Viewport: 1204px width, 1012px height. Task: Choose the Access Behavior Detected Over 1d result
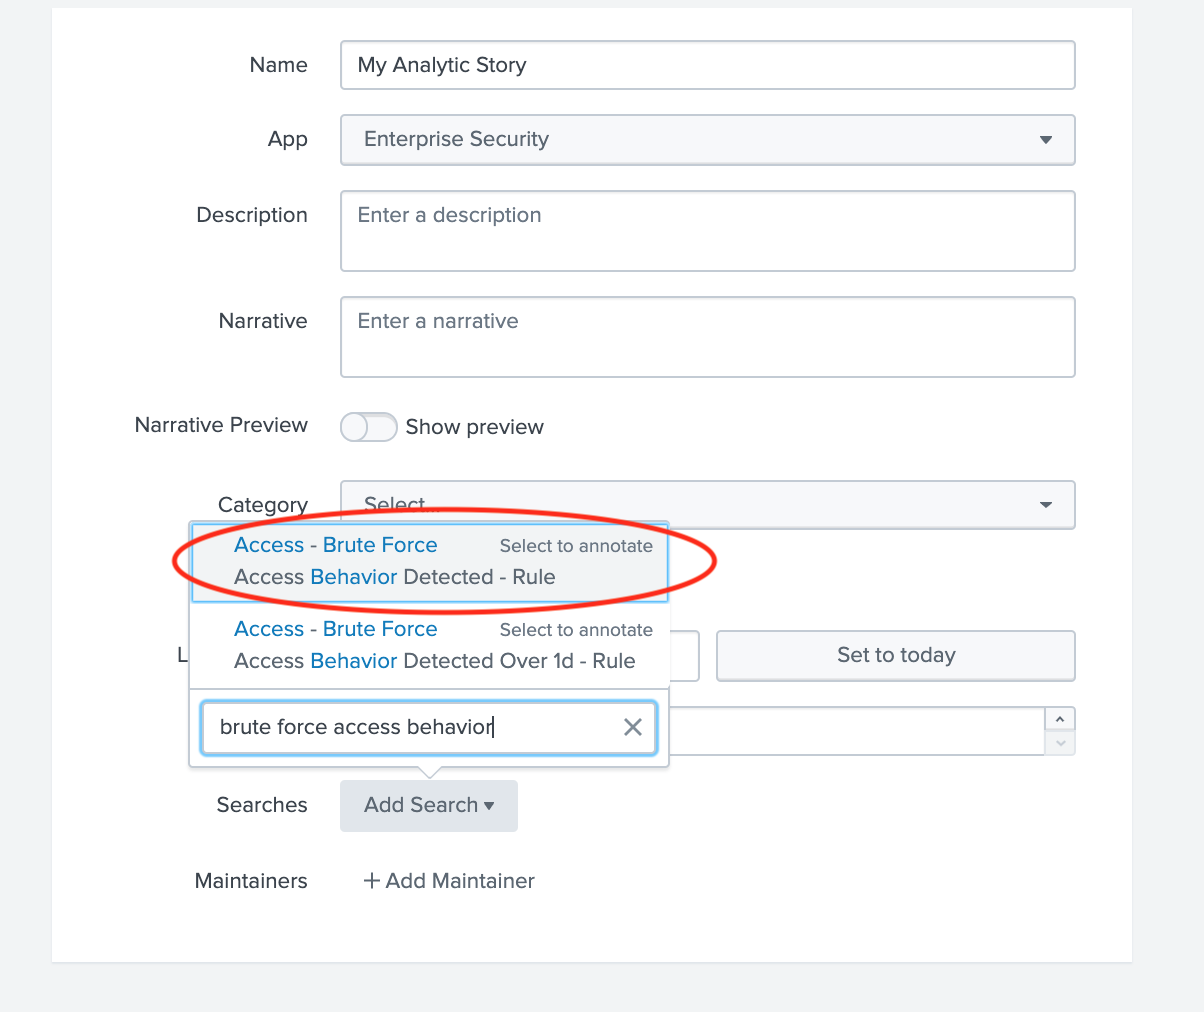pyautogui.click(x=434, y=661)
